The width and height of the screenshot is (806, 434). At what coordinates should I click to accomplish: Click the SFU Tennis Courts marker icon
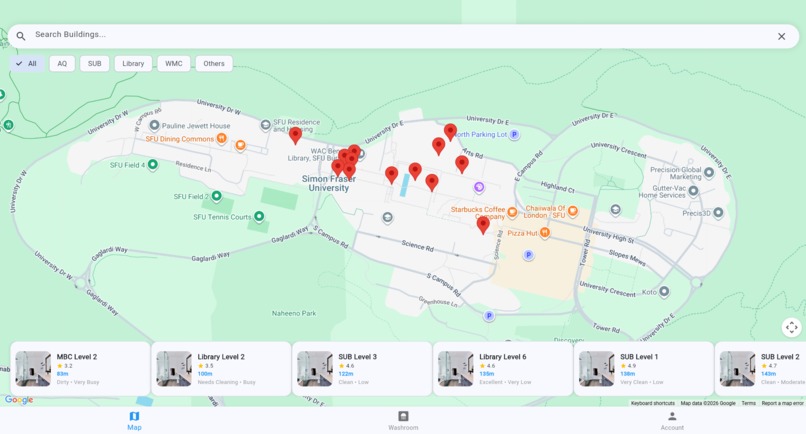259,216
